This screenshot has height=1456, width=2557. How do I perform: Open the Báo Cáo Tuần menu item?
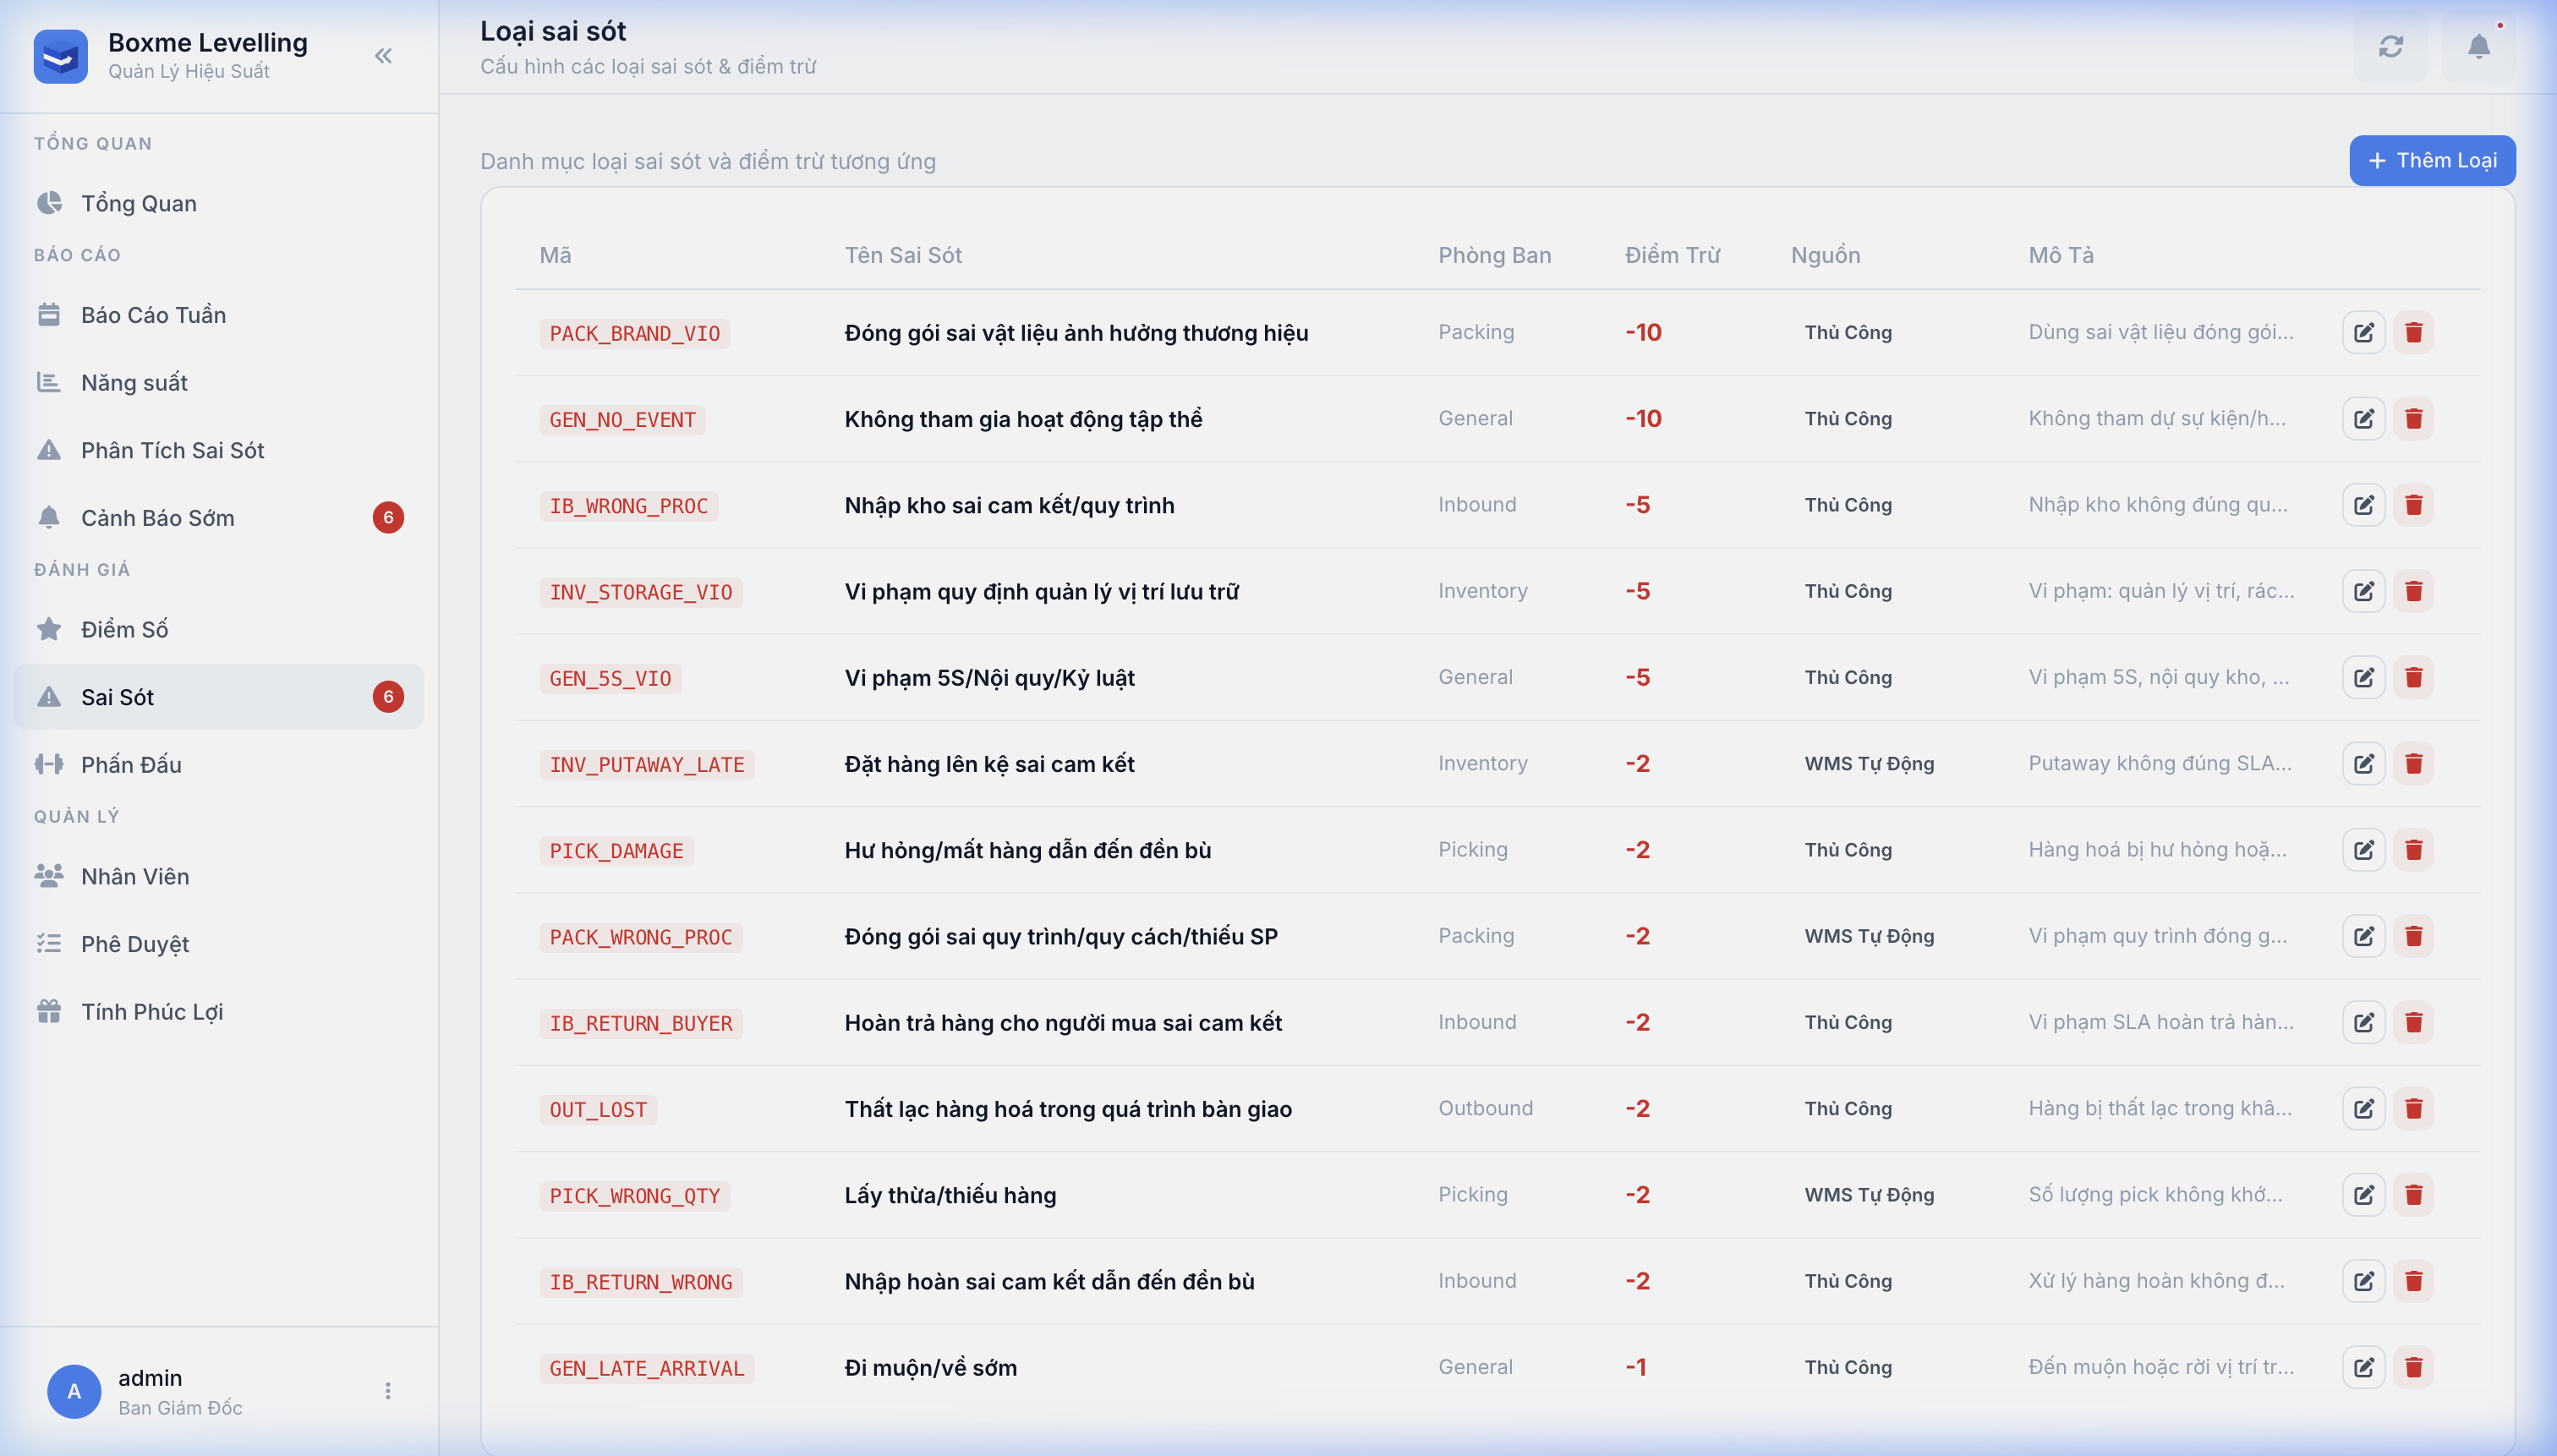click(153, 315)
